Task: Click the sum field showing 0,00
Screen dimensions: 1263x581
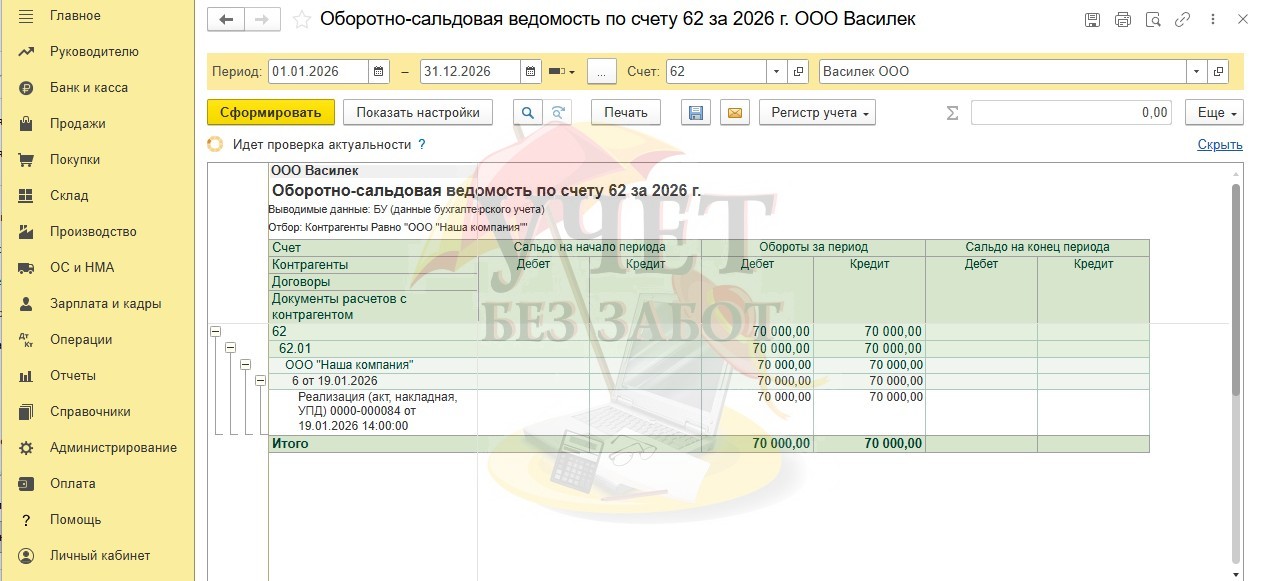Action: tap(1071, 113)
